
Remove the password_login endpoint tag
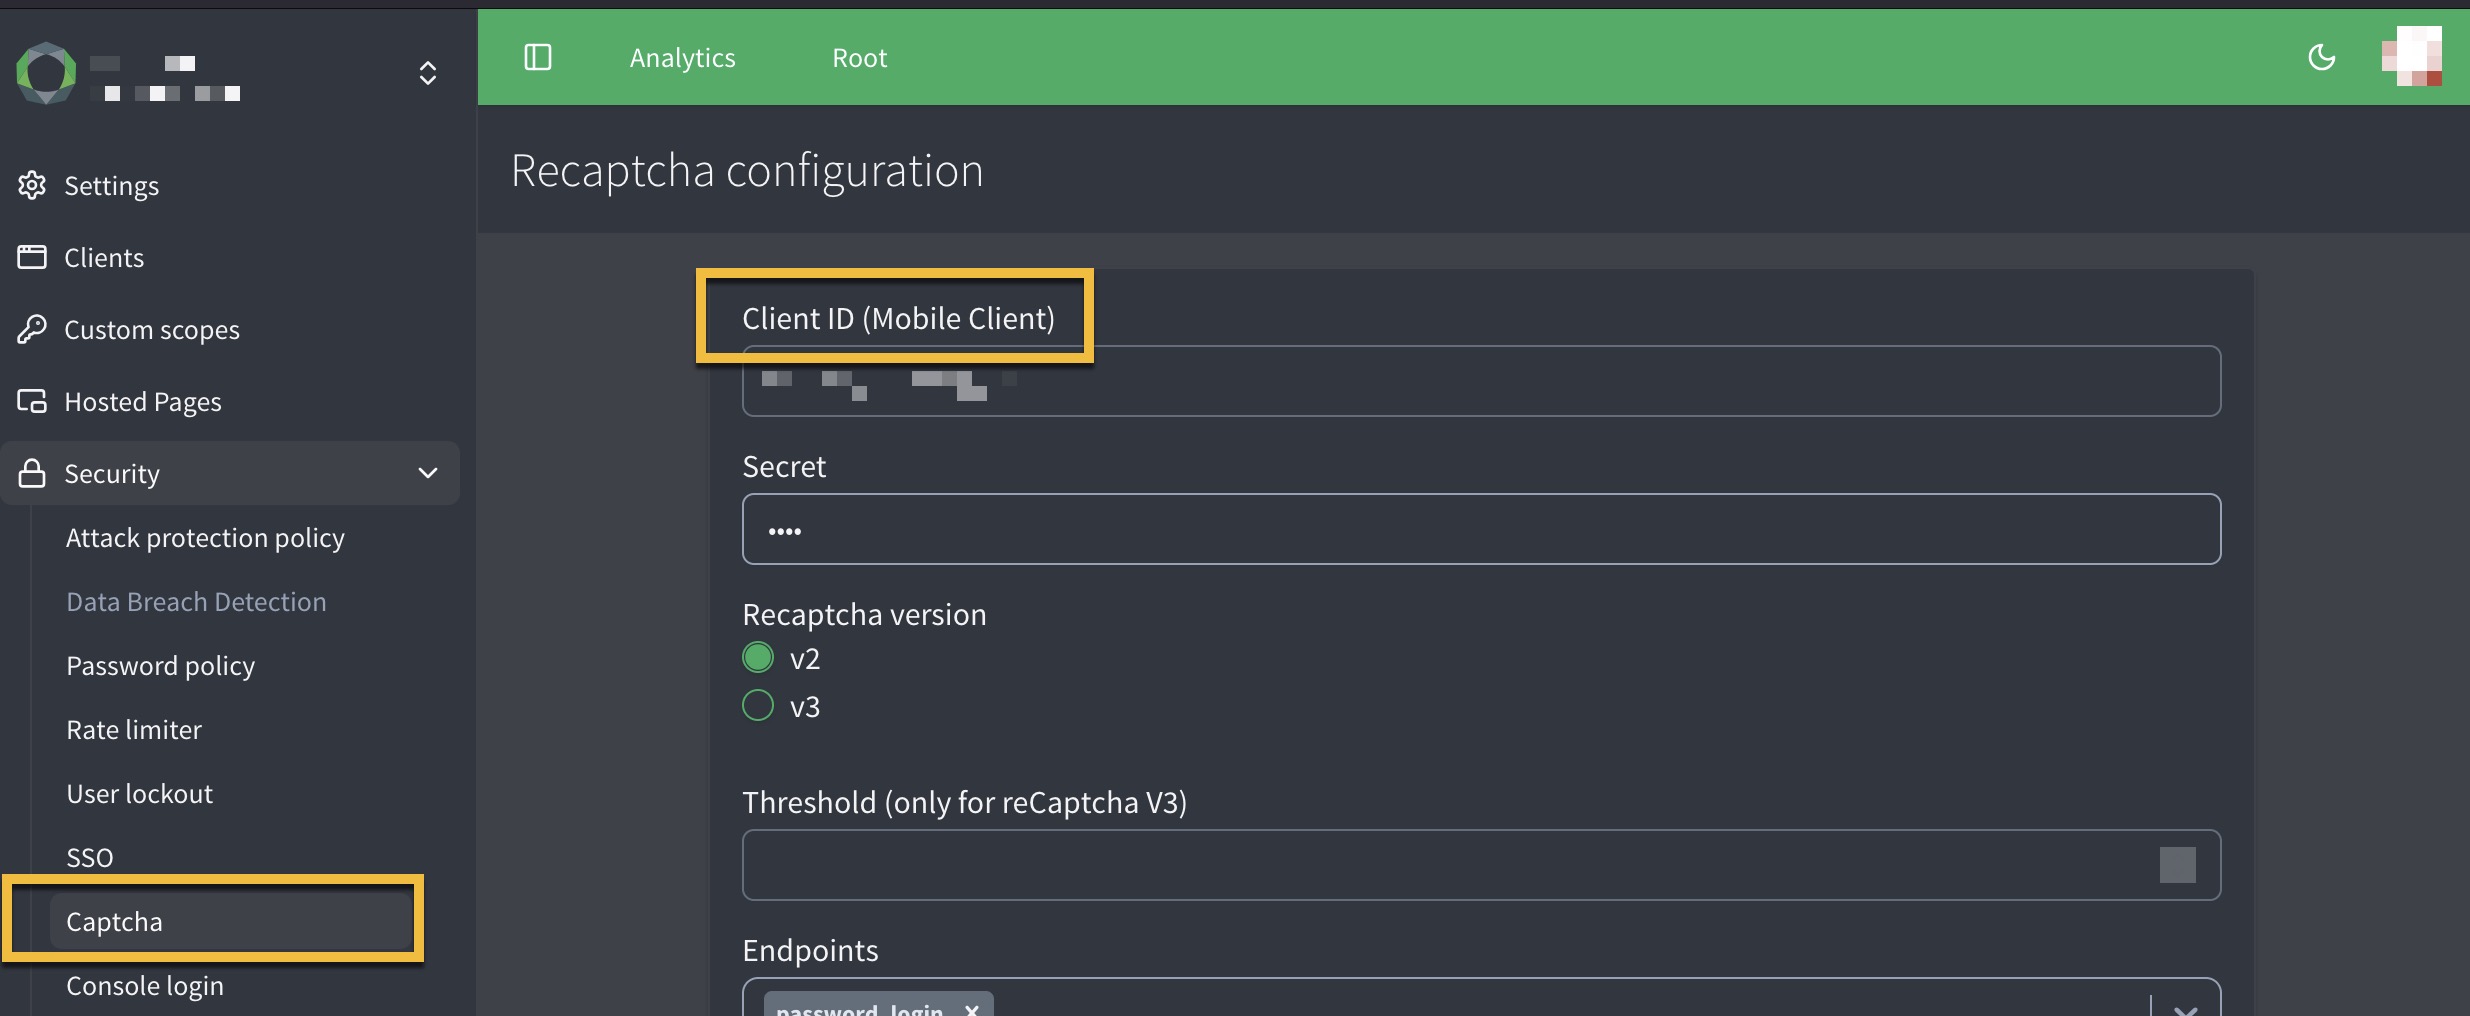point(971,1009)
